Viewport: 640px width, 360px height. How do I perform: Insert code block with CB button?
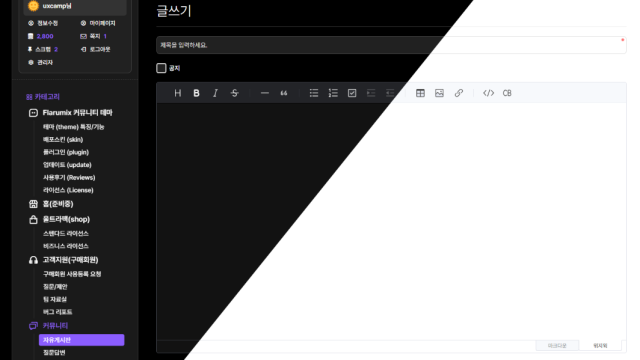[x=507, y=93]
